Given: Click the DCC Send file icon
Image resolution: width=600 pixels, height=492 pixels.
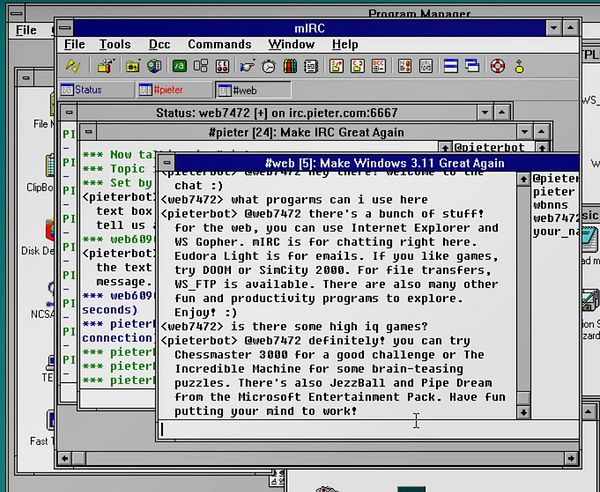Looking at the screenshot, I should point(336,67).
